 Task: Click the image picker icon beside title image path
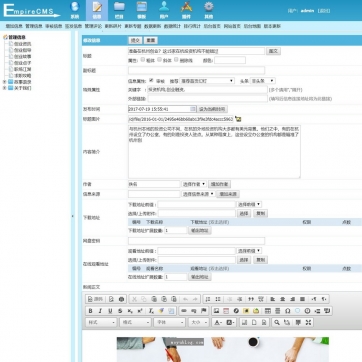click(x=238, y=119)
